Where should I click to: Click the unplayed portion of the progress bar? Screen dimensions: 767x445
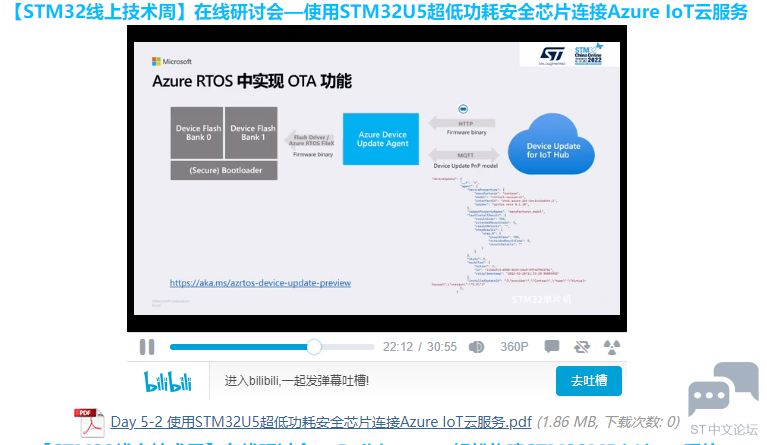(348, 347)
